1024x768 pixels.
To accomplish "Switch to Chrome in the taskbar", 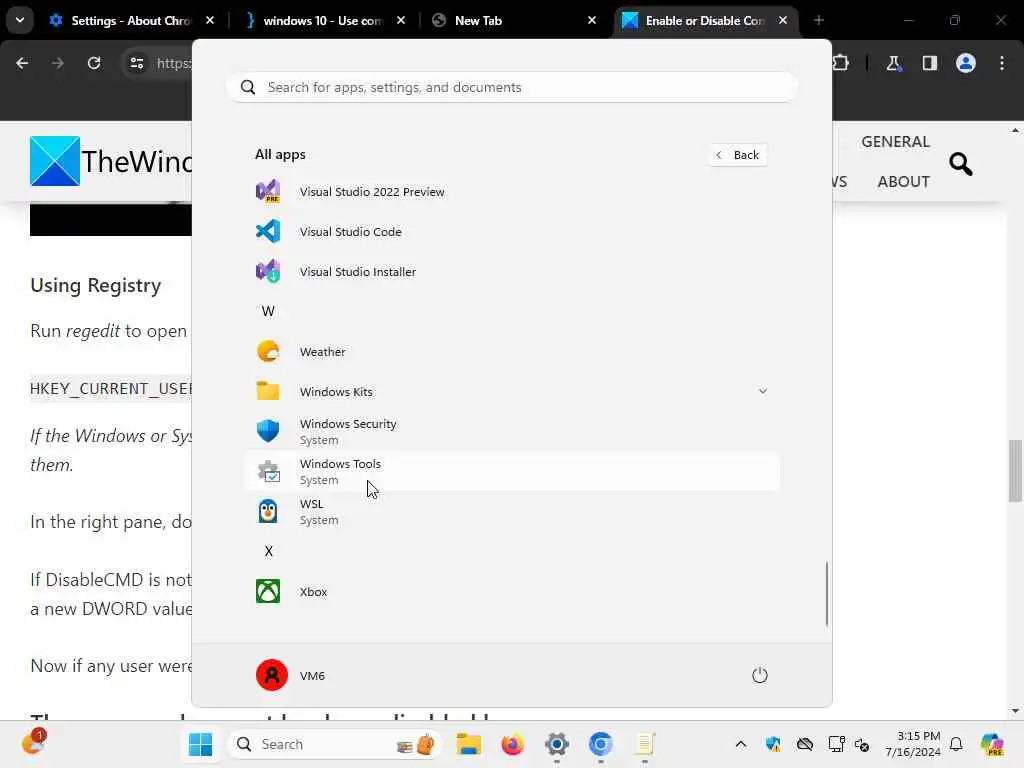I will 600,744.
